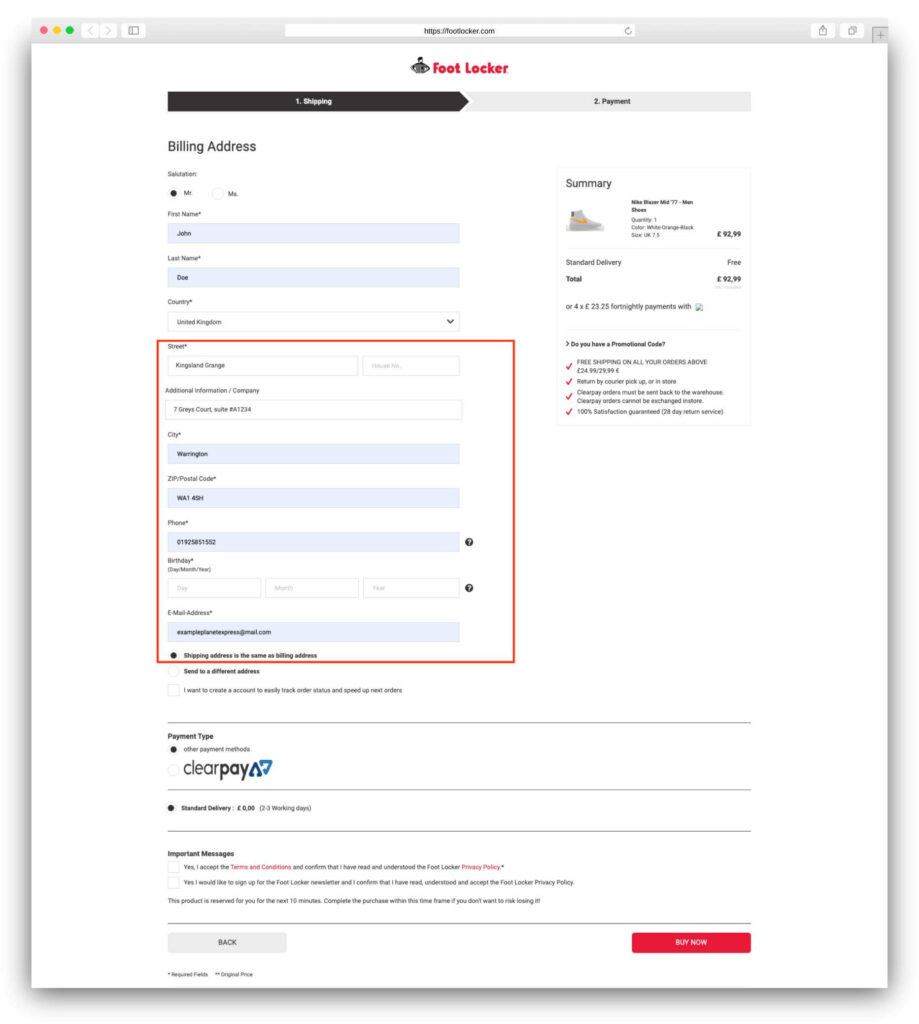
Task: Click the Phone number field
Action: coord(314,542)
